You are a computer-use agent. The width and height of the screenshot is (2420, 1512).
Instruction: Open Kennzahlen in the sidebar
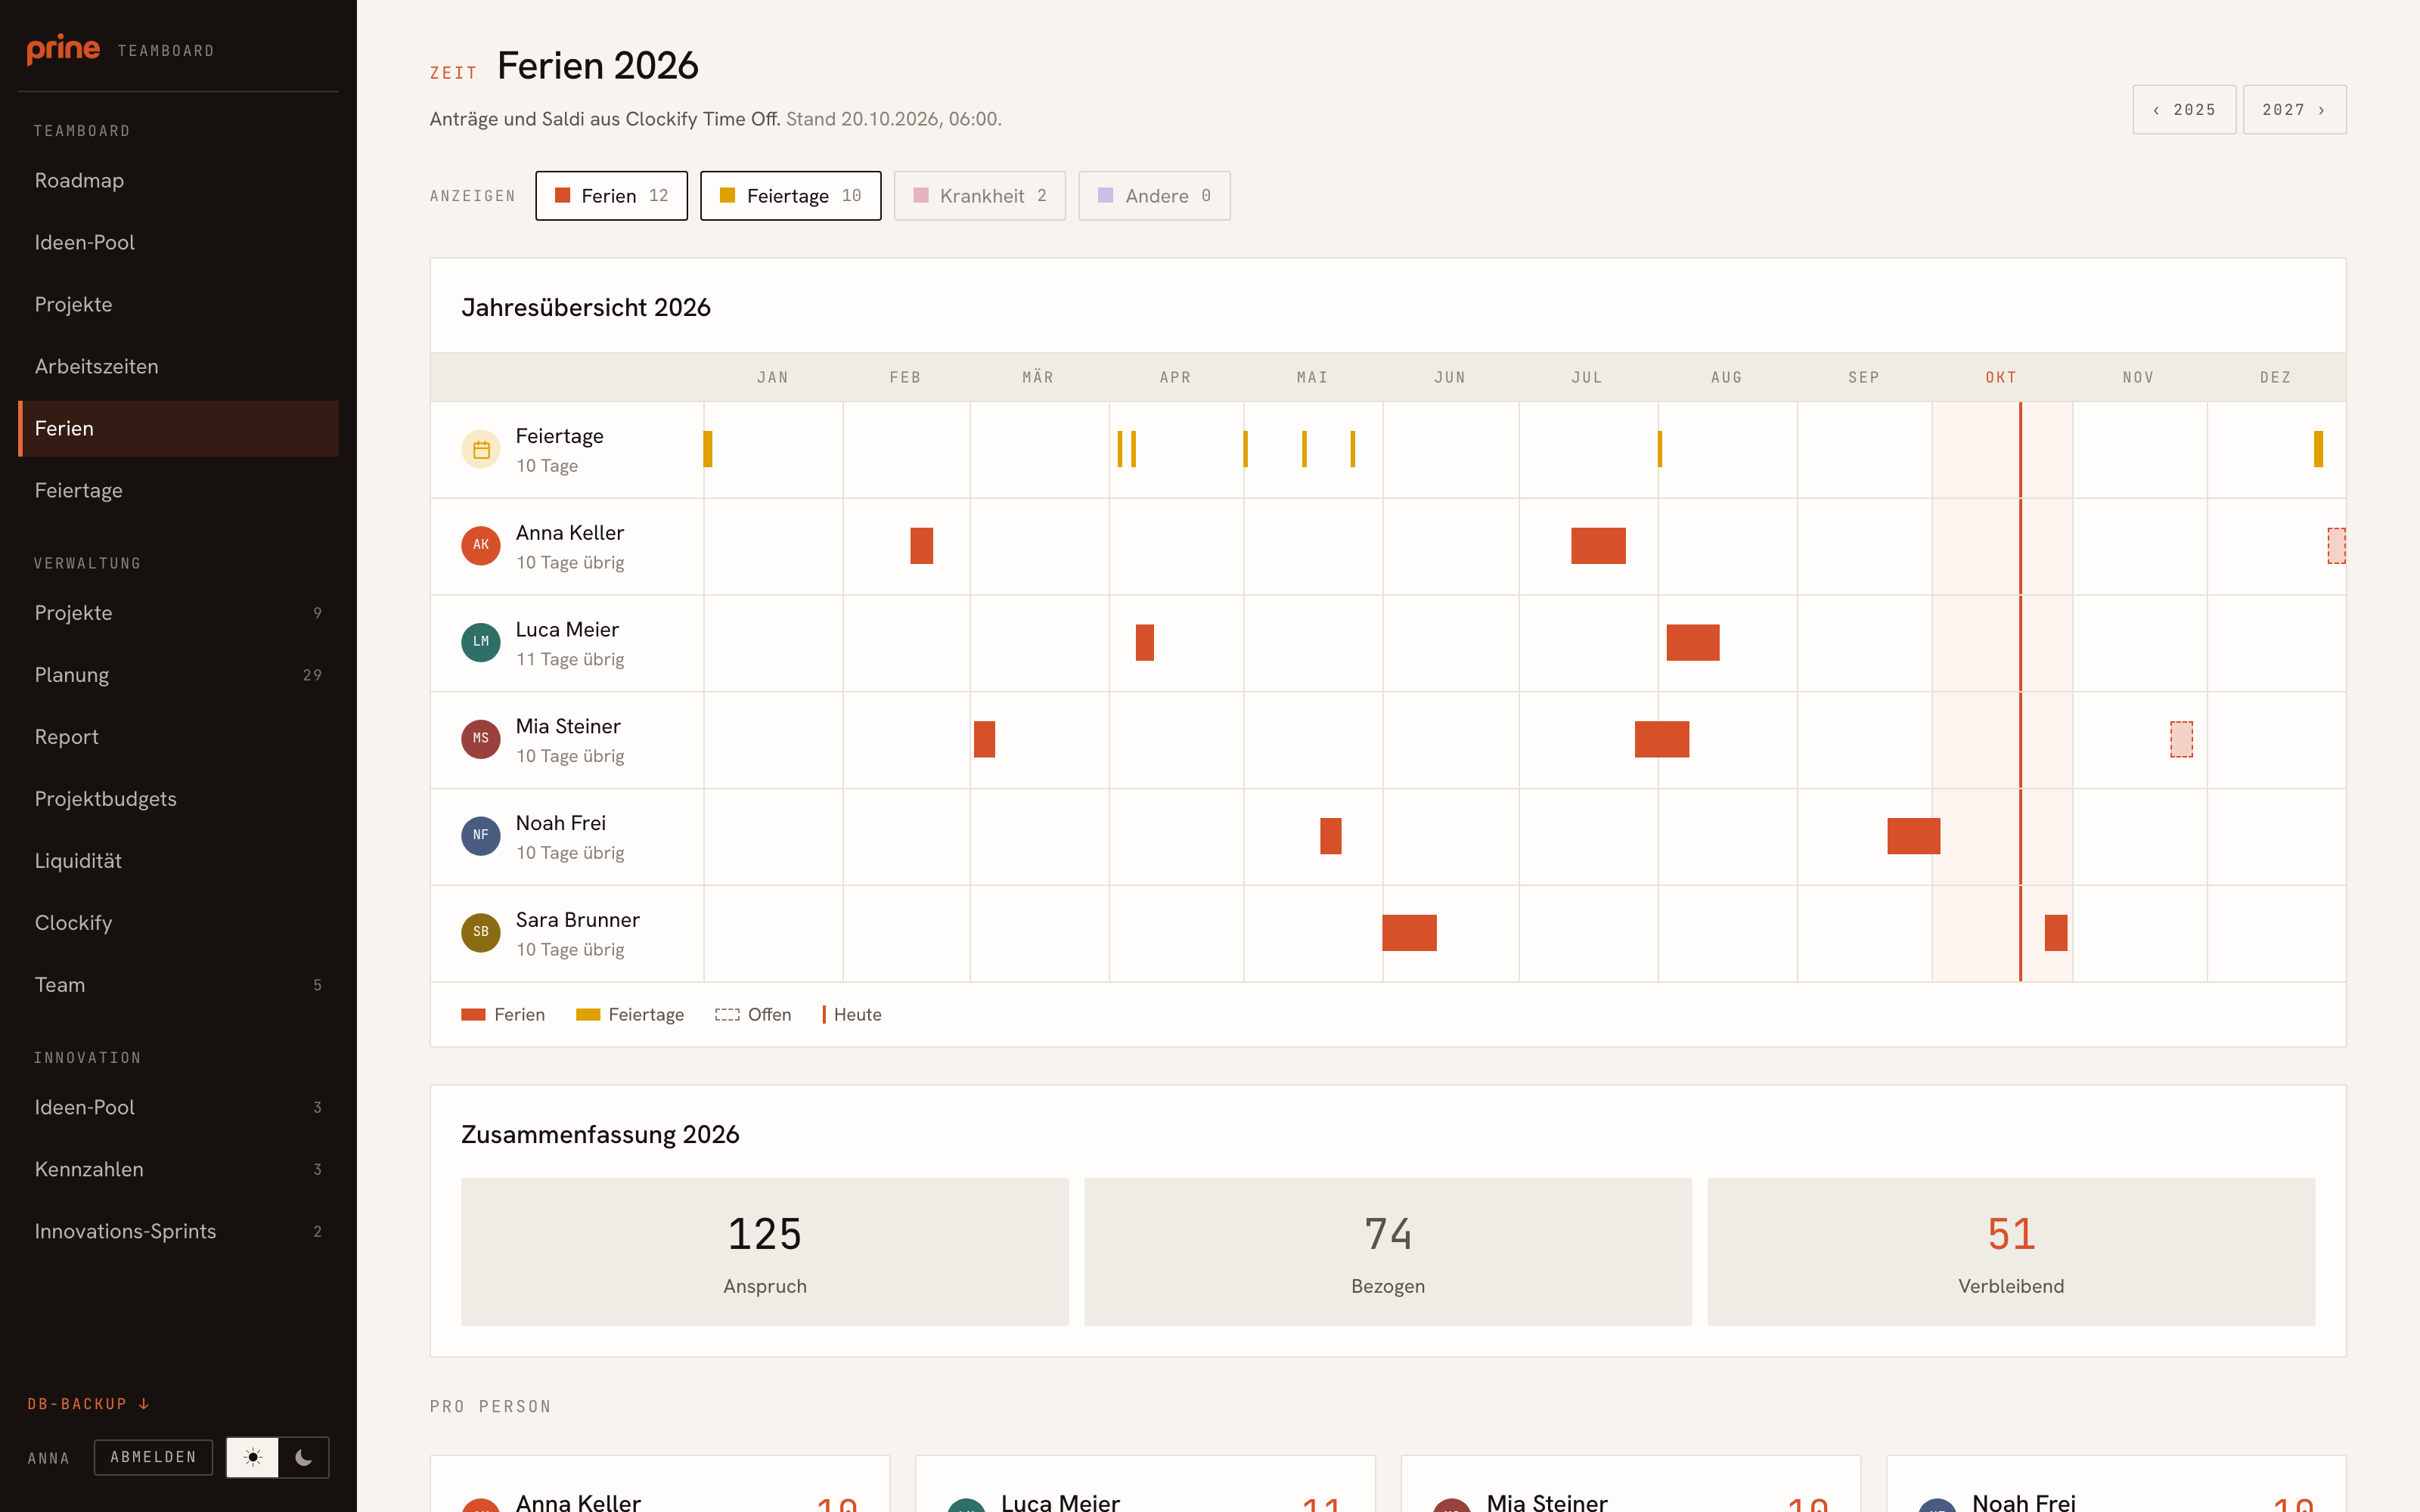click(x=178, y=1169)
